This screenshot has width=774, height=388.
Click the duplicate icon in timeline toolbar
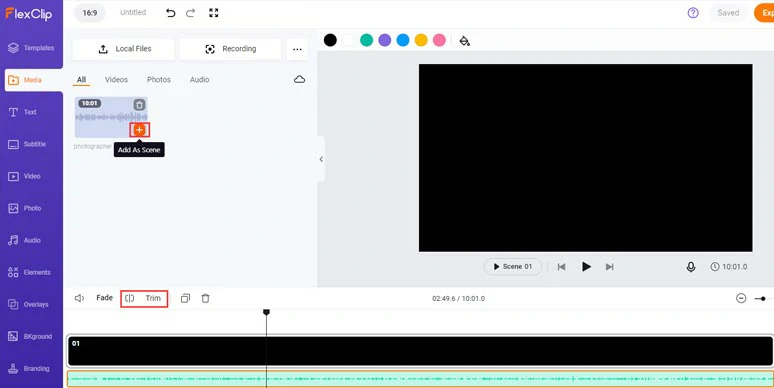tap(186, 298)
